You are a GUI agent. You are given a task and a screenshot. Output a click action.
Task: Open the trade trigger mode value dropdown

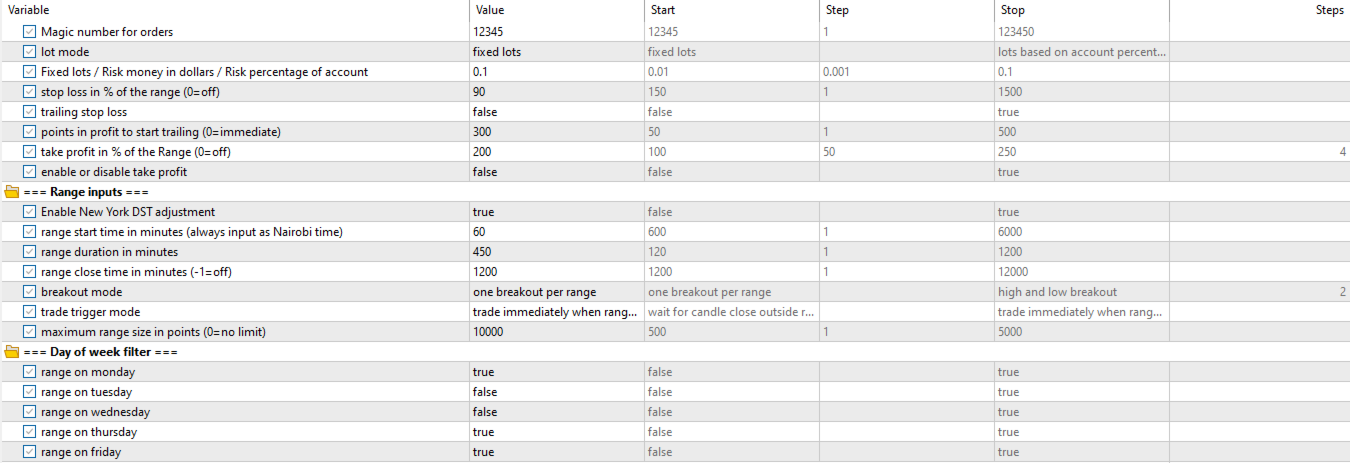point(556,312)
